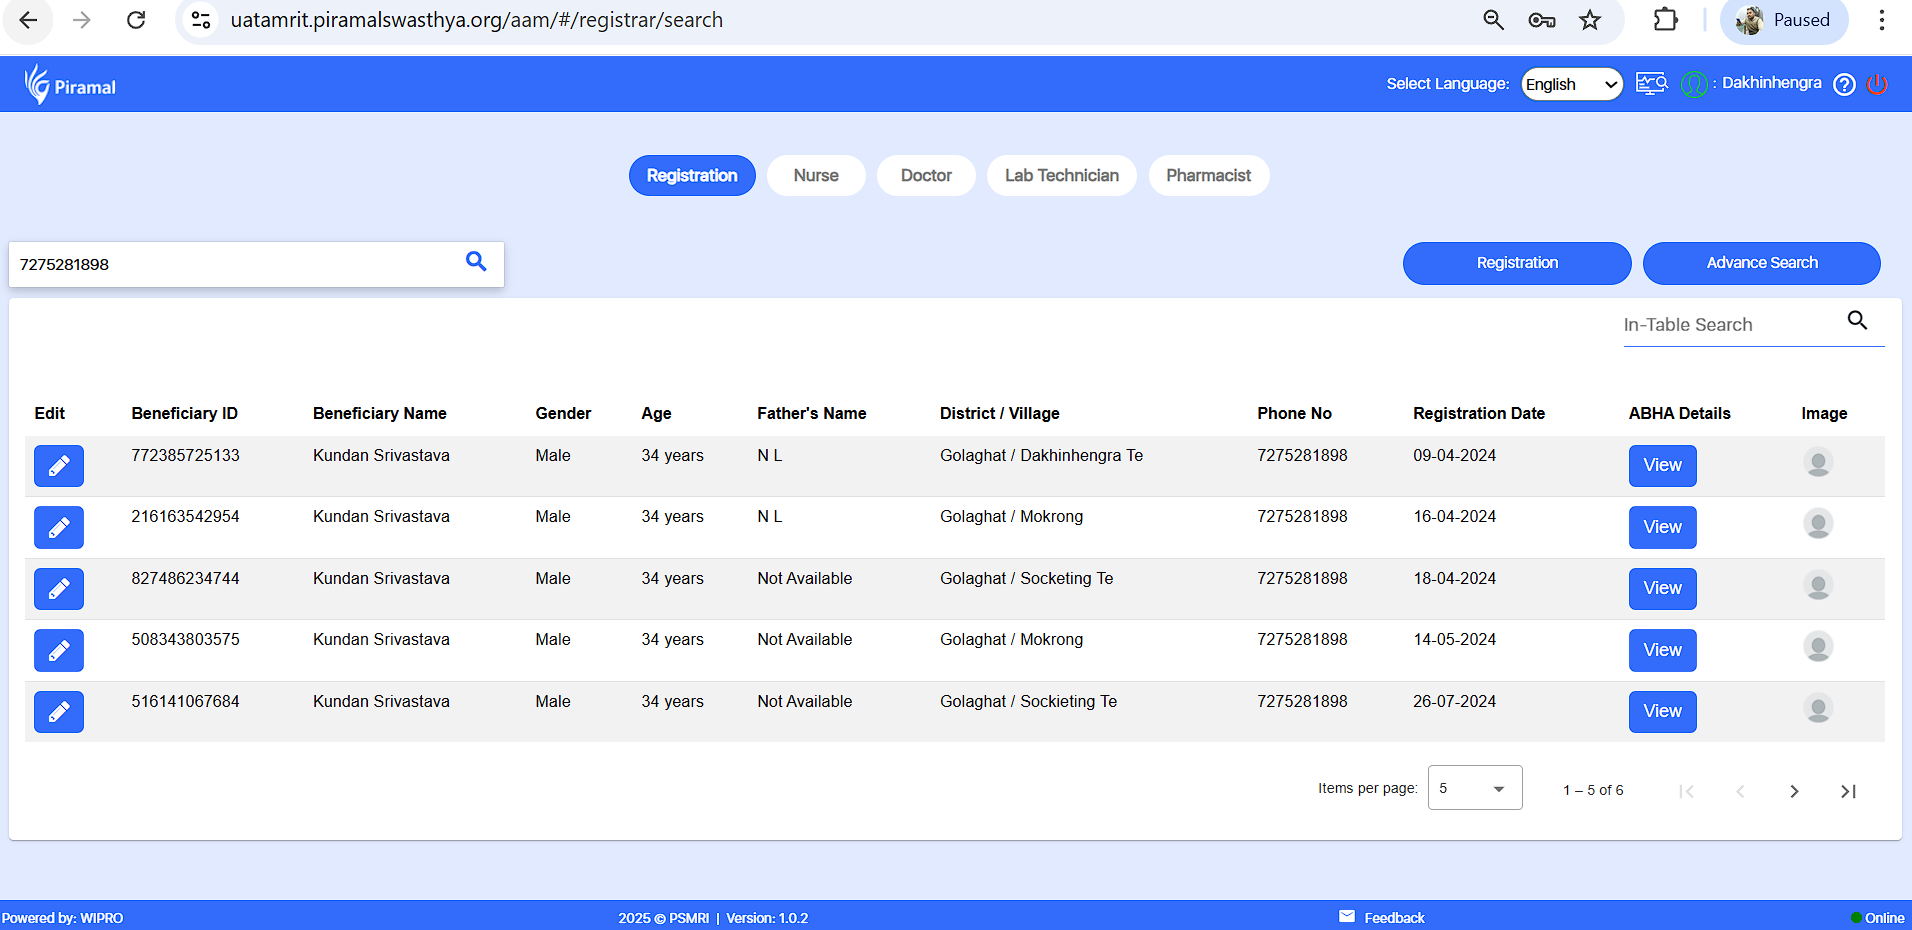Click profile image placeholder for Dakhinhengra Te row
This screenshot has width=1912, height=930.
pos(1817,463)
